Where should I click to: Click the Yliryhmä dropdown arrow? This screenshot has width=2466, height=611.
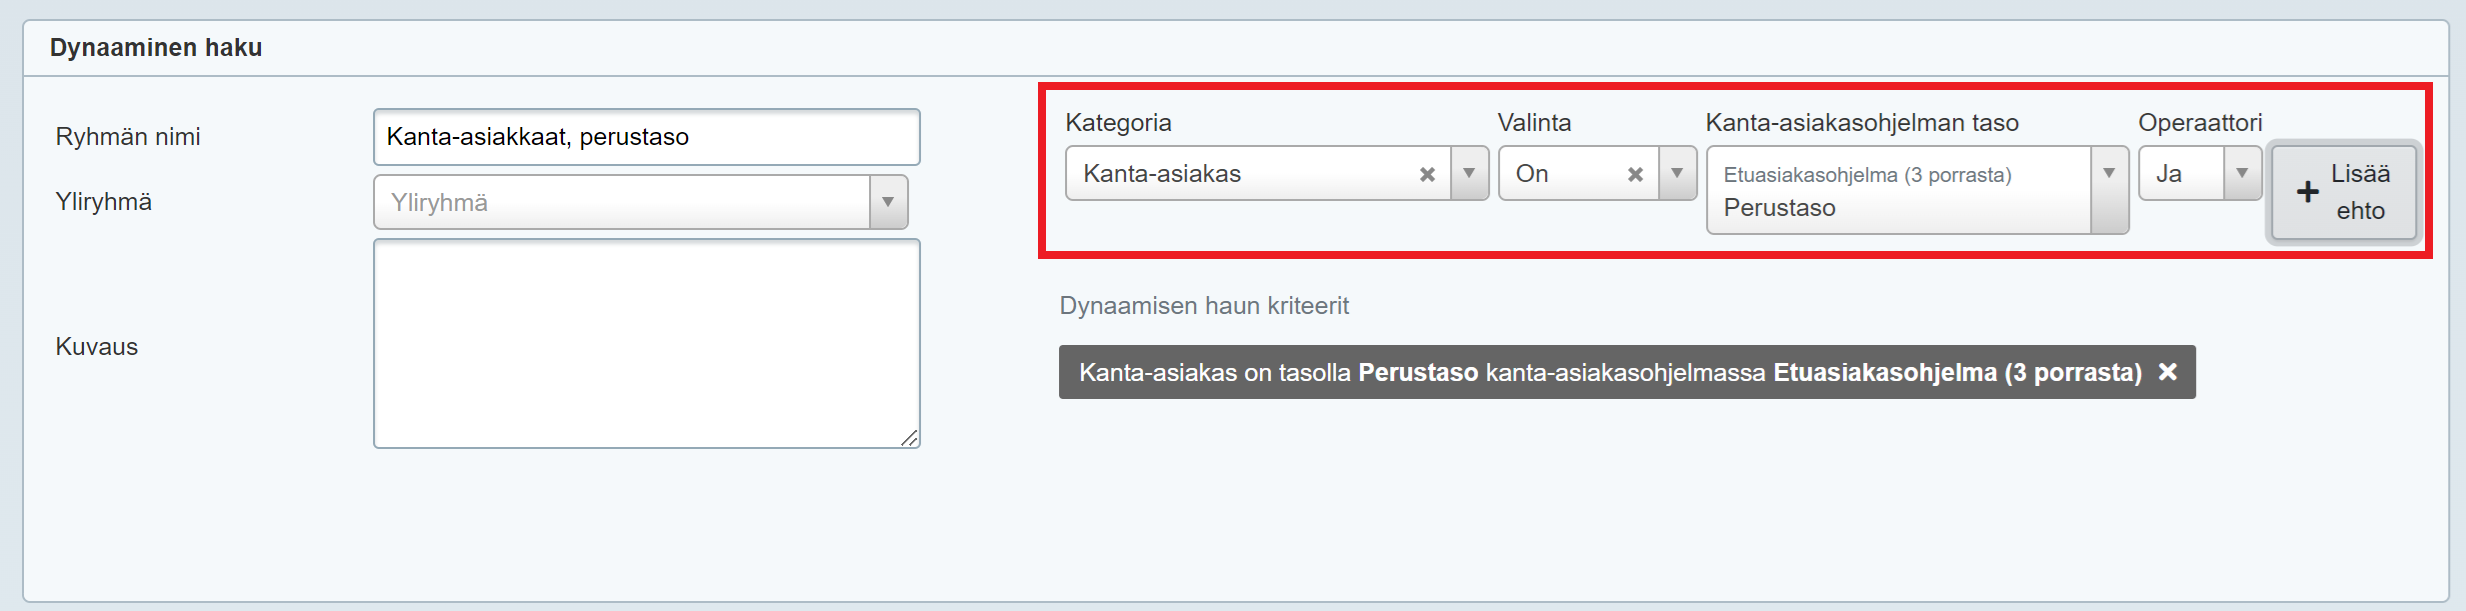(x=887, y=202)
